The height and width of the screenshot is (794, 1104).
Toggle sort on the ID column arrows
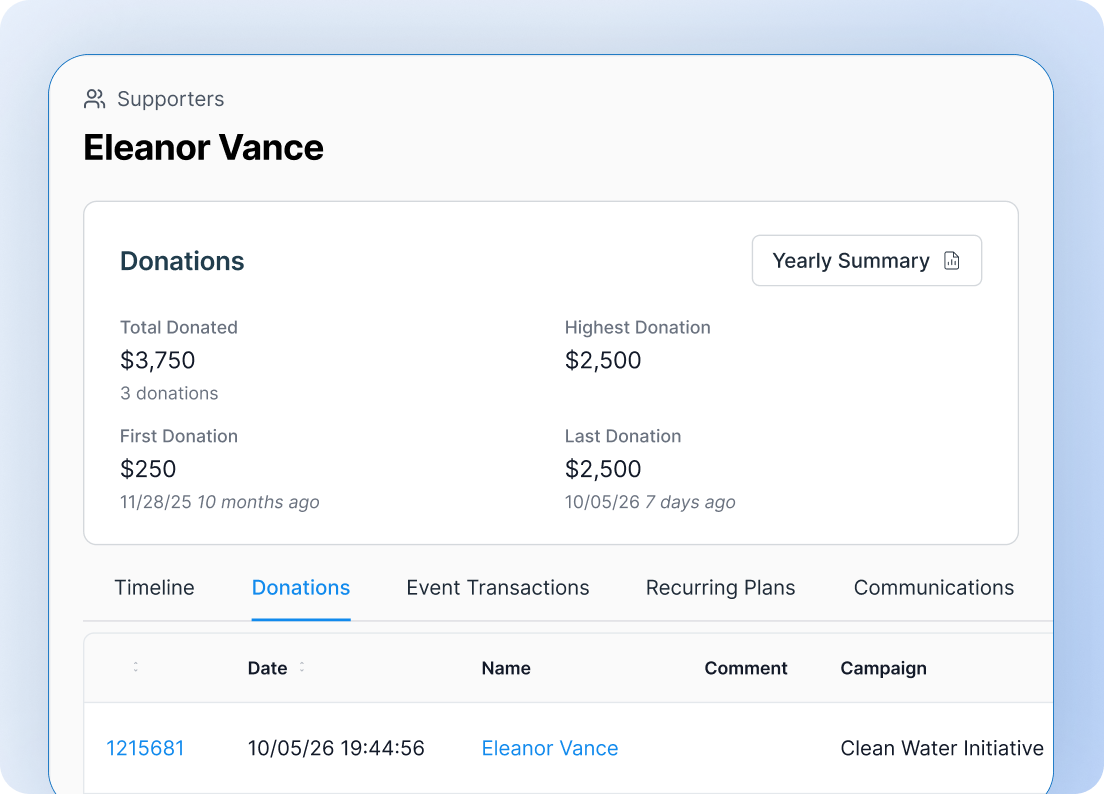click(x=136, y=667)
